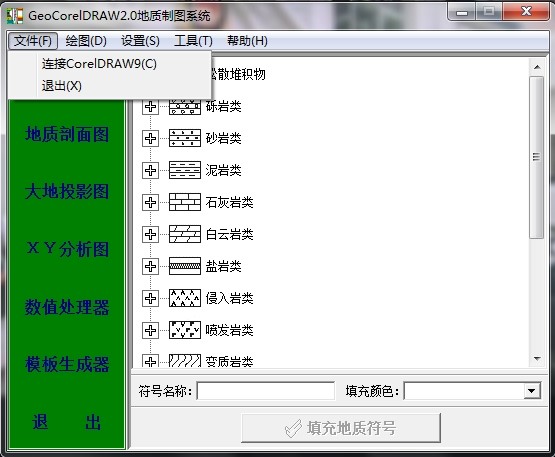555x457 pixels.
Task: Select the 砂岩类 tree label
Action: (x=224, y=138)
